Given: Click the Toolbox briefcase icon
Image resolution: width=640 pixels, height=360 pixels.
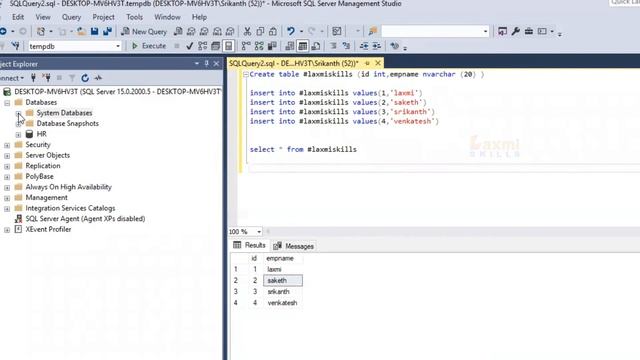Looking at the screenshot, I should click(x=529, y=31).
